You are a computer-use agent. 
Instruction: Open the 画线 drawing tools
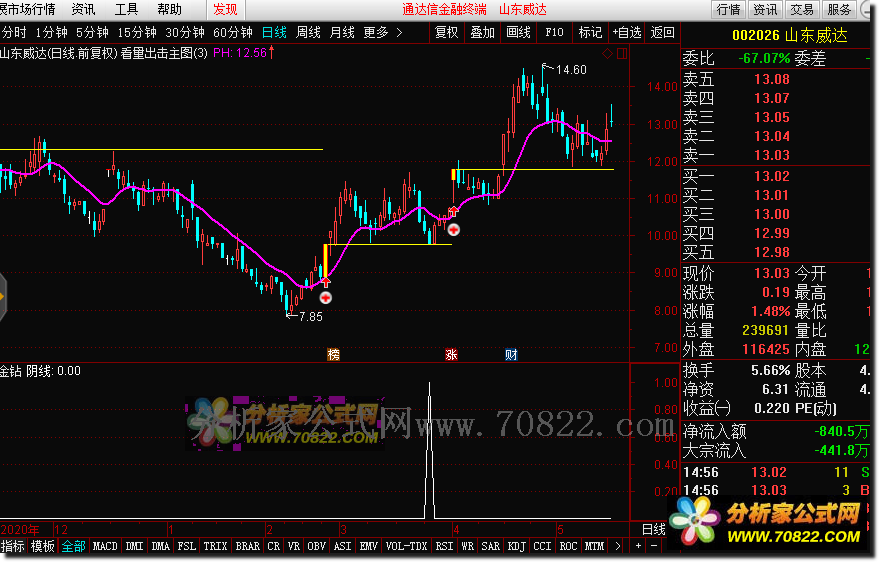tap(519, 33)
